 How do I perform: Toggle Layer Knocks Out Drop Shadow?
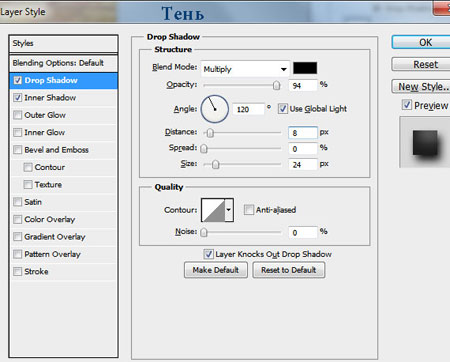(208, 254)
